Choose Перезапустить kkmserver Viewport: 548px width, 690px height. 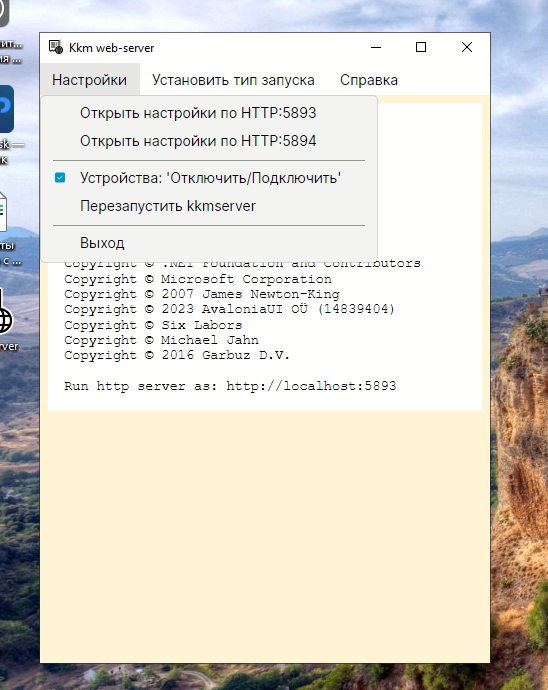209,206
